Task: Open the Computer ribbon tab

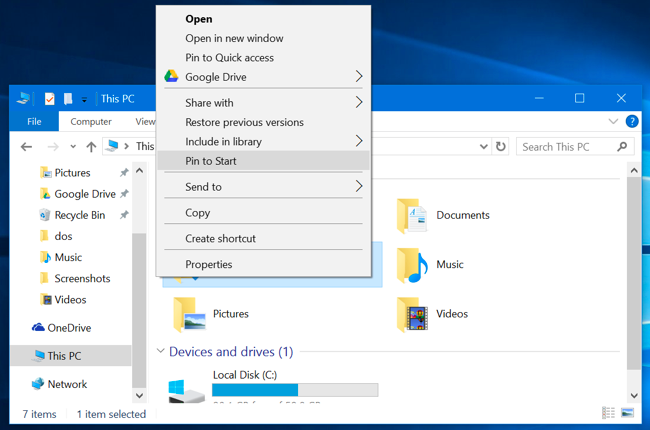Action: pos(91,121)
